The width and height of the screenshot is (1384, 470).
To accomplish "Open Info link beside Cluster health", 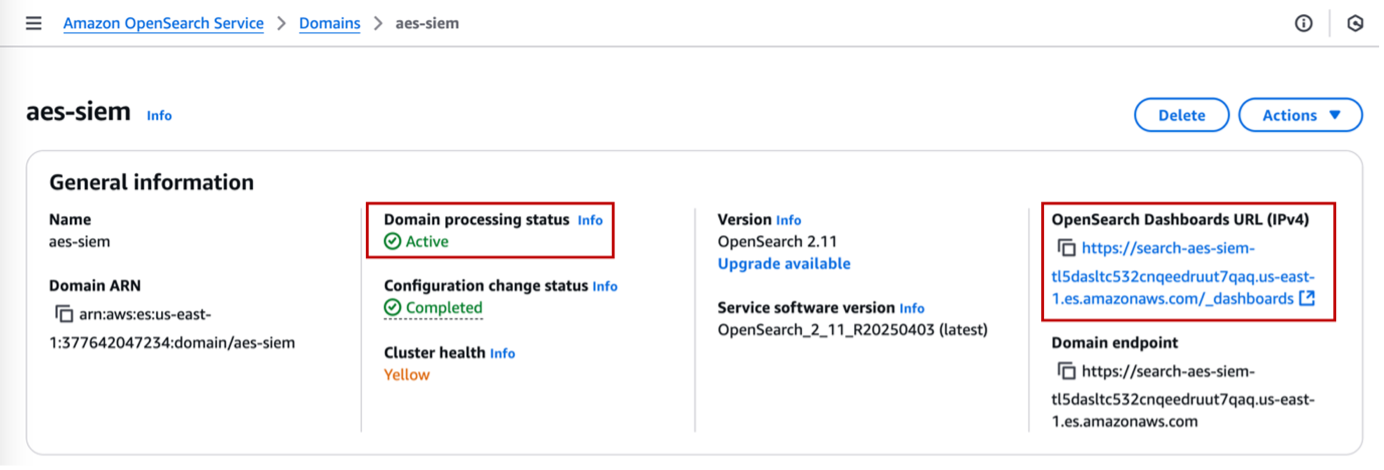I will 502,353.
